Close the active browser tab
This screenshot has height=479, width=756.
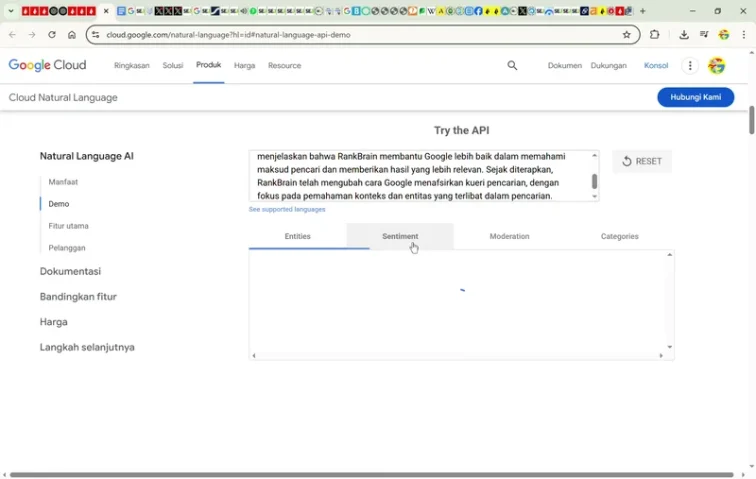point(106,11)
